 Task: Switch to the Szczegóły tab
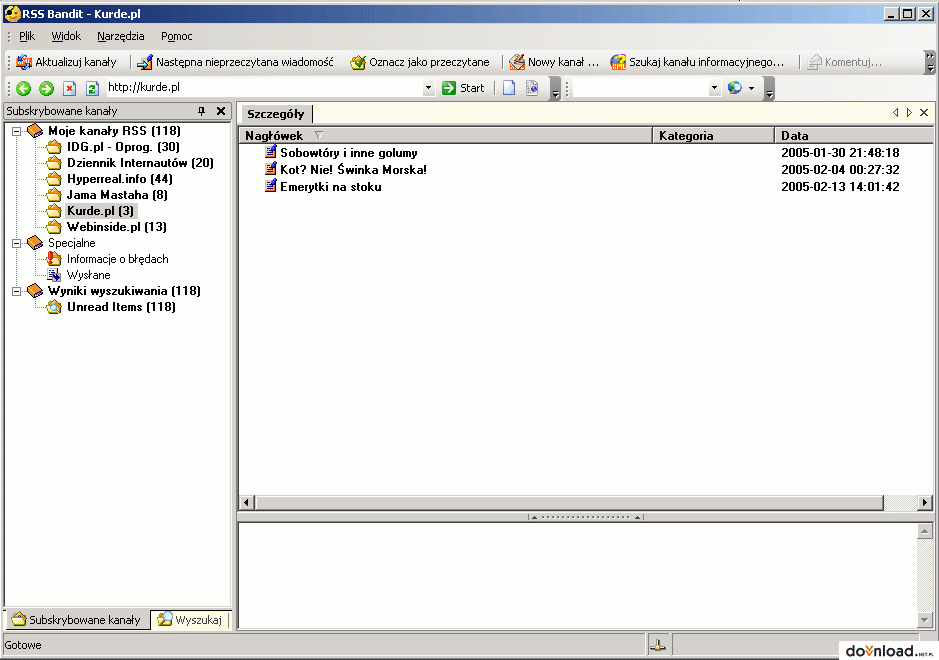click(275, 114)
